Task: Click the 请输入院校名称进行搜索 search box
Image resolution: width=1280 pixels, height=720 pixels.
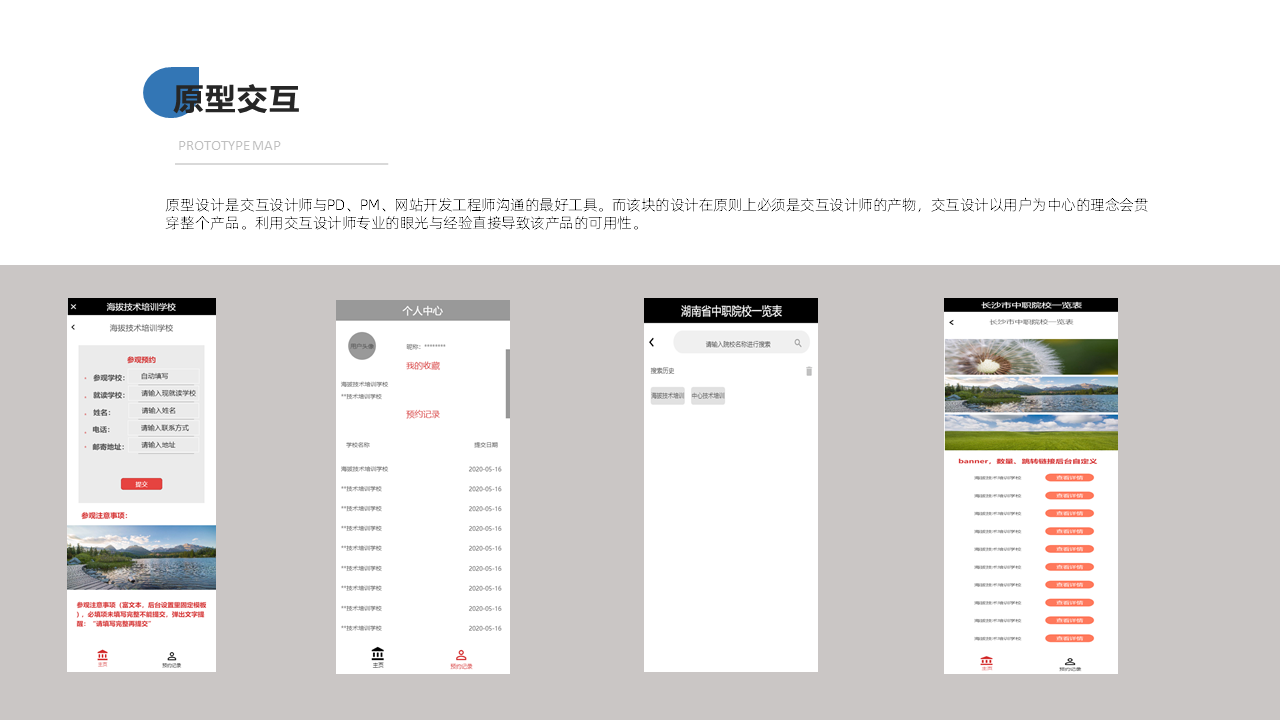Action: point(738,343)
